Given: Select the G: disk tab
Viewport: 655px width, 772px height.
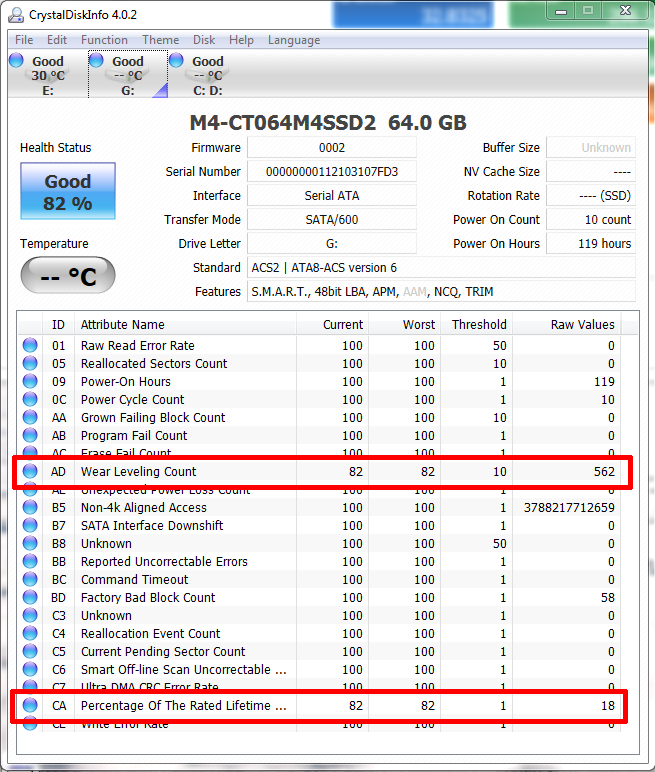Looking at the screenshot, I should click(128, 75).
